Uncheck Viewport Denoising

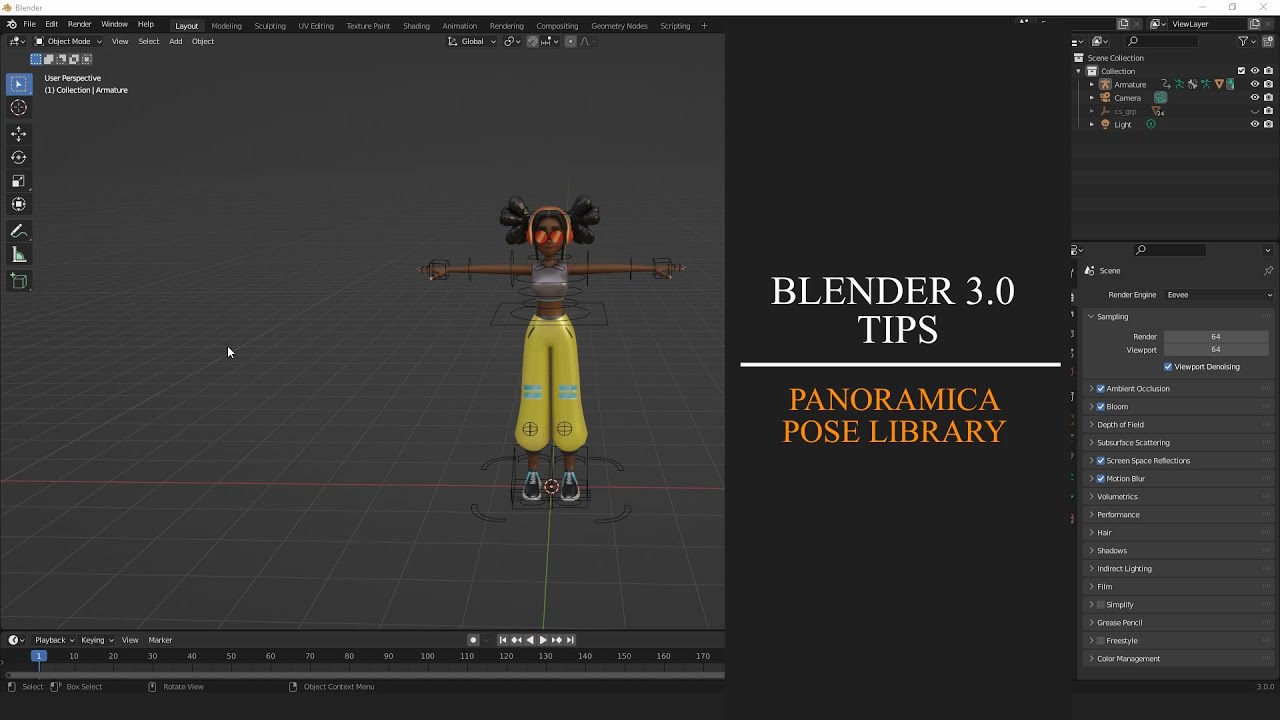point(1168,367)
